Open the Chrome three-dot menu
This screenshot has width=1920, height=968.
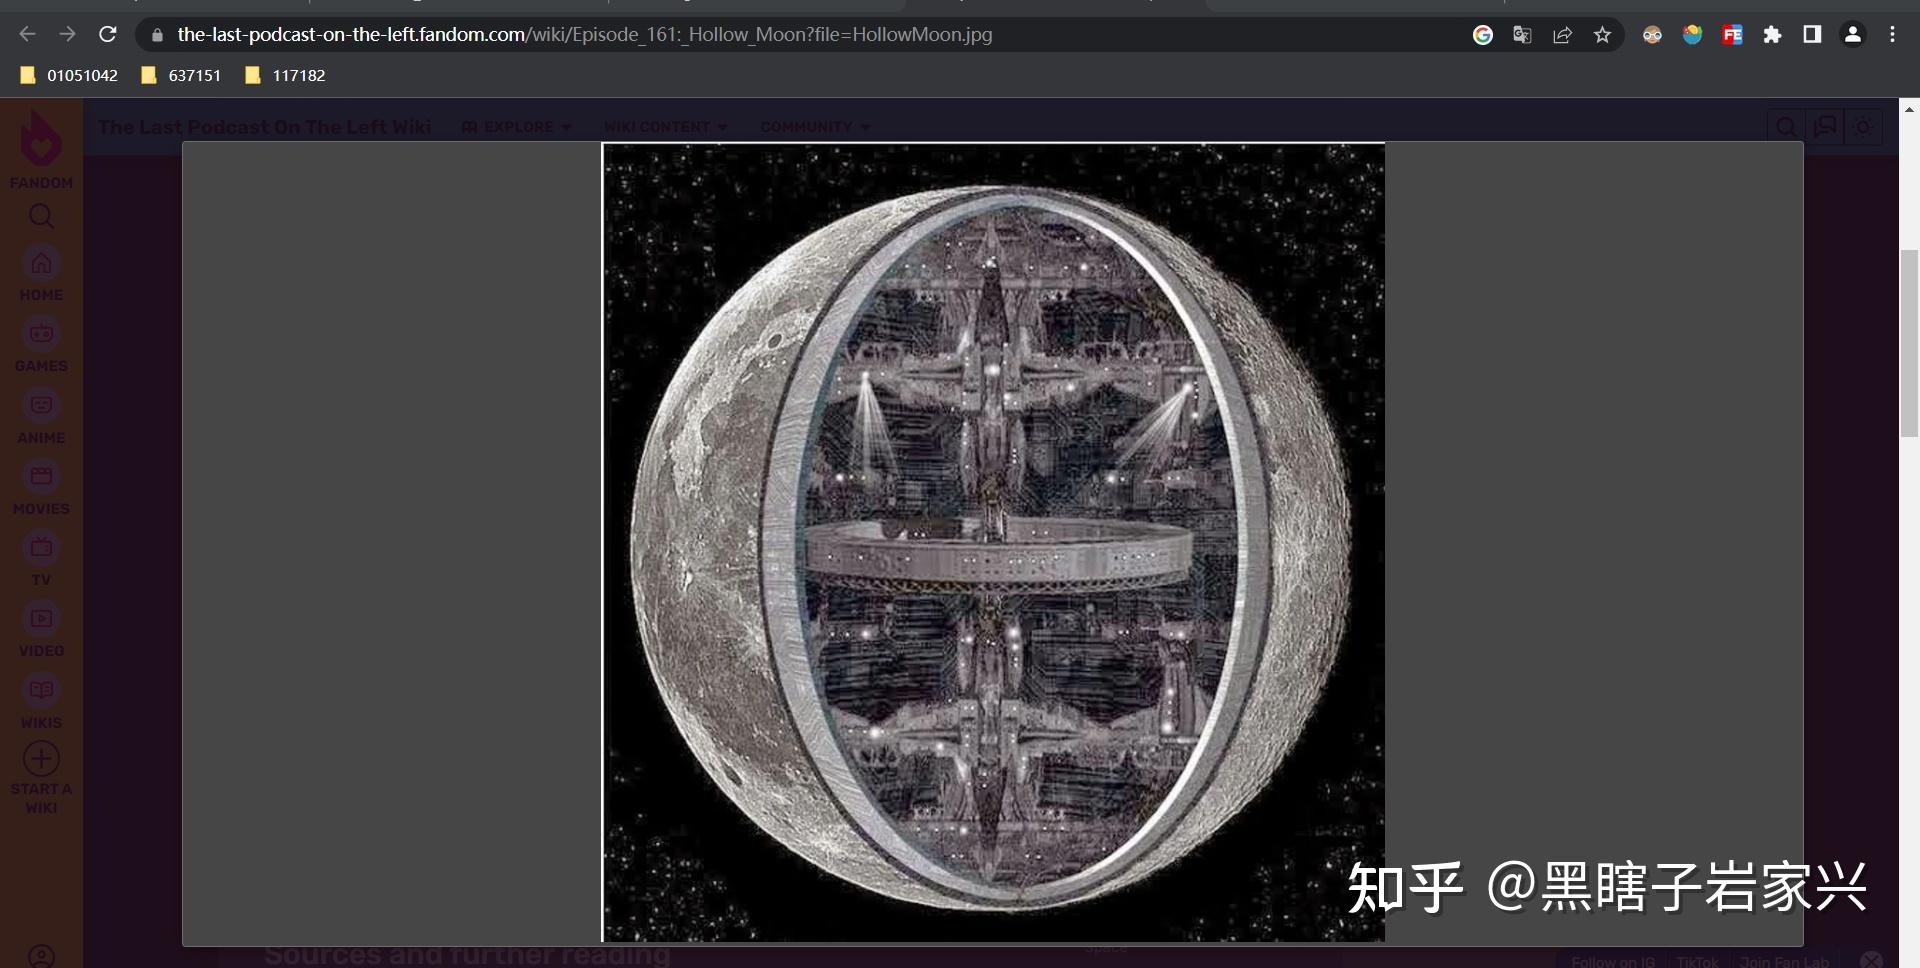(x=1893, y=34)
